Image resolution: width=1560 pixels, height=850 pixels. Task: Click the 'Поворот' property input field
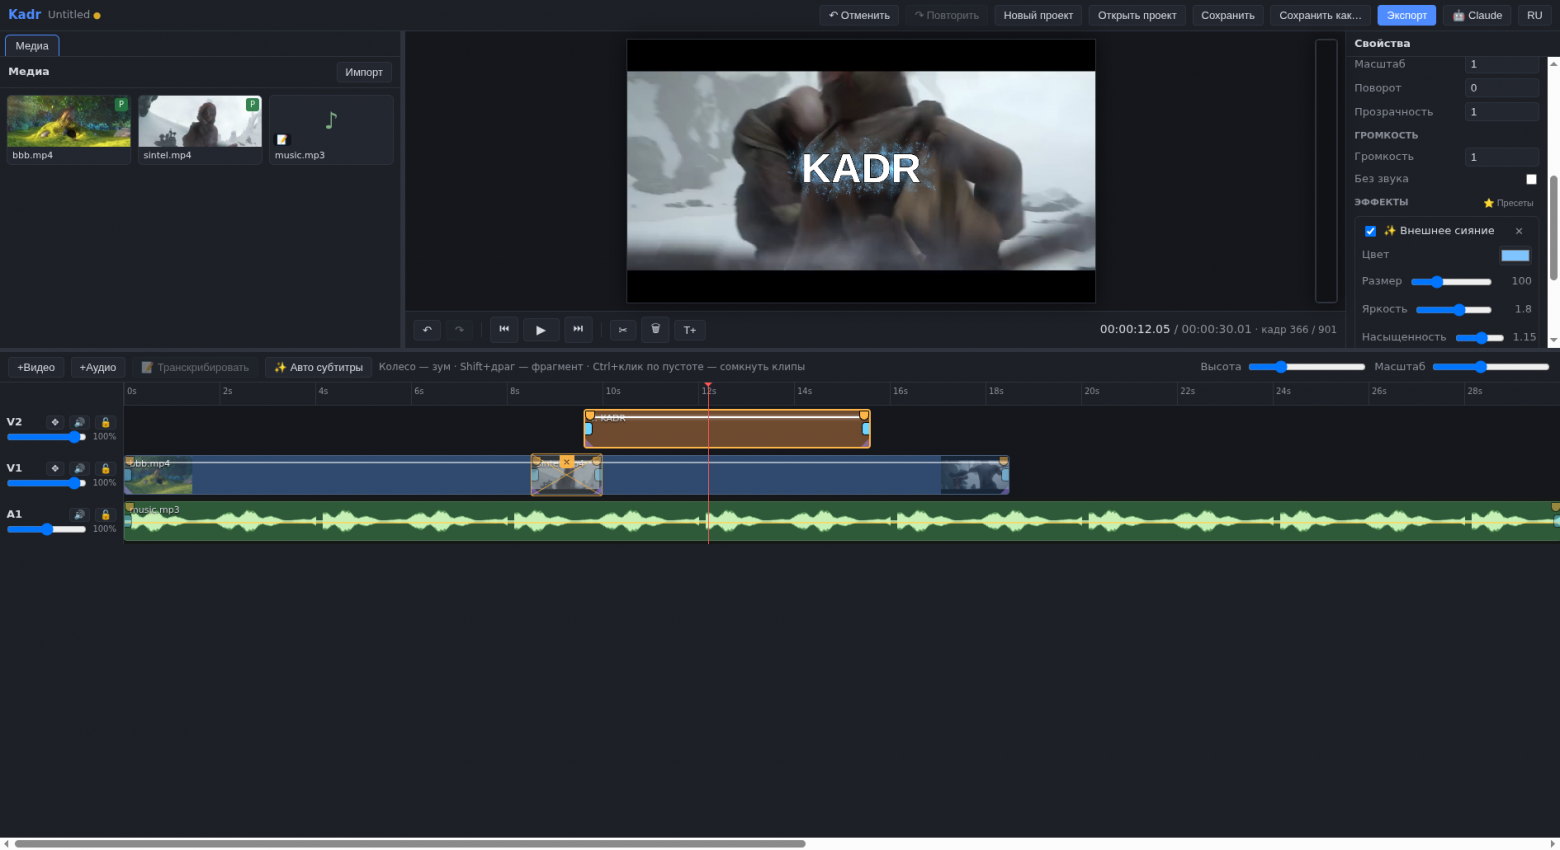[1502, 88]
